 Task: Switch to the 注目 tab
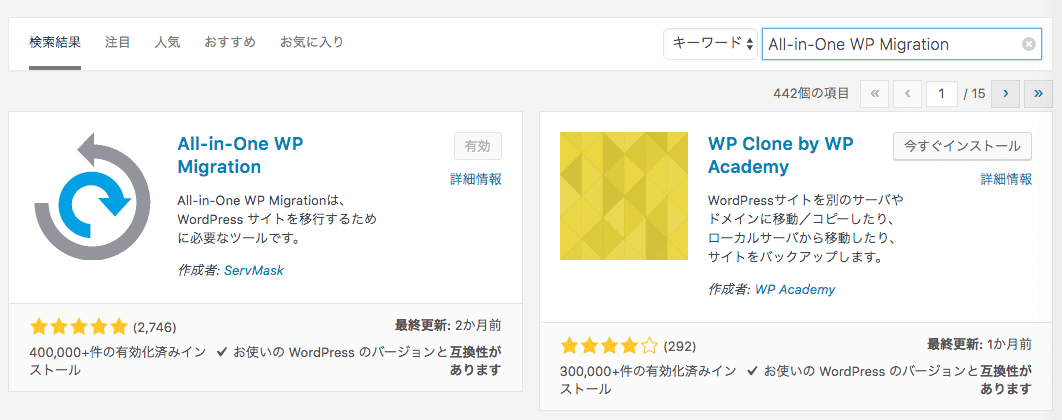coord(117,42)
